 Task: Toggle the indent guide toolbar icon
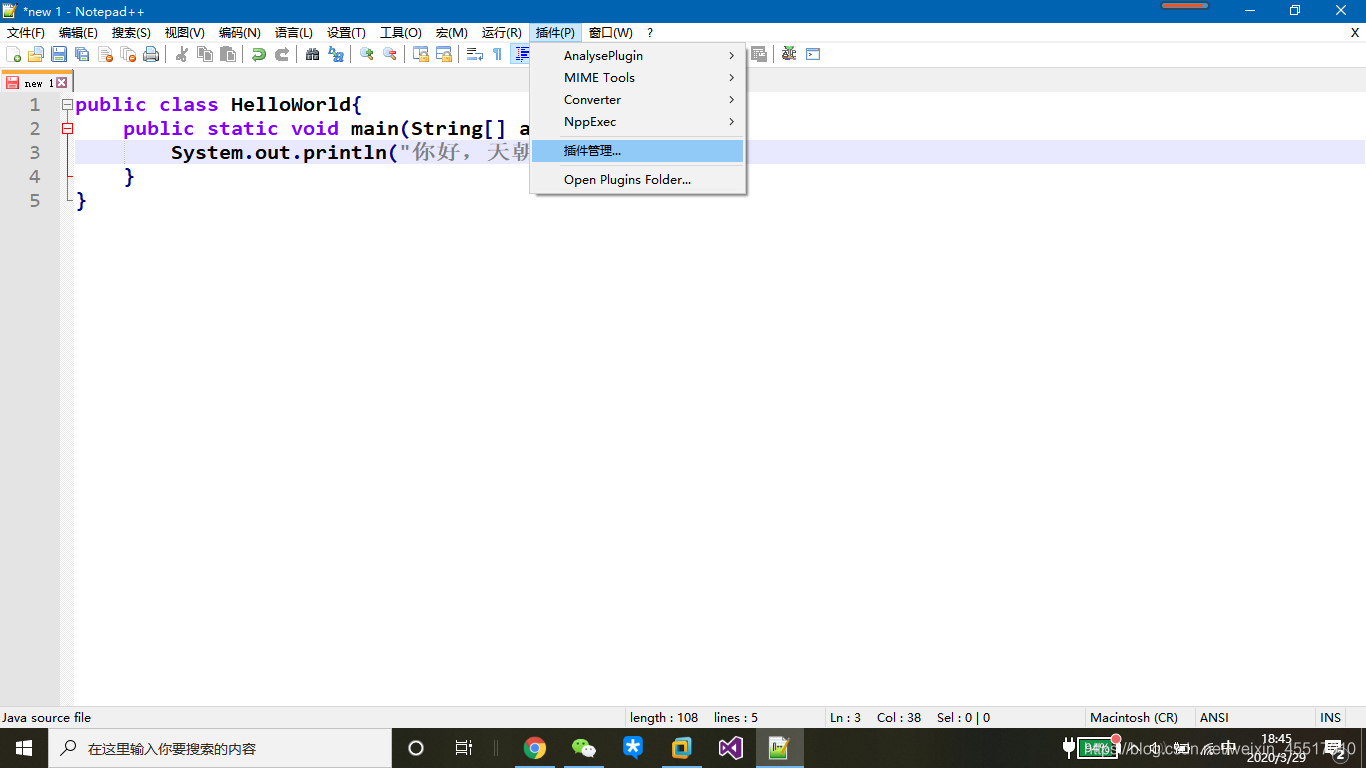(x=521, y=54)
